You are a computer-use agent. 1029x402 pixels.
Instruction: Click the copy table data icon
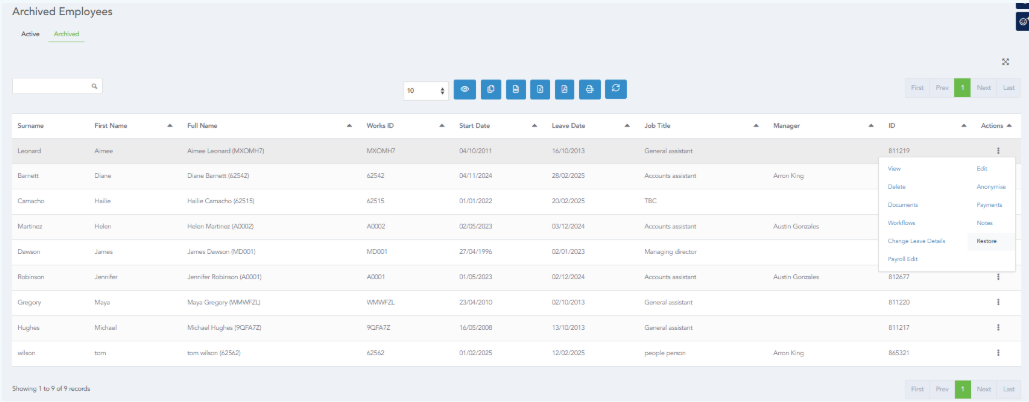click(x=490, y=89)
